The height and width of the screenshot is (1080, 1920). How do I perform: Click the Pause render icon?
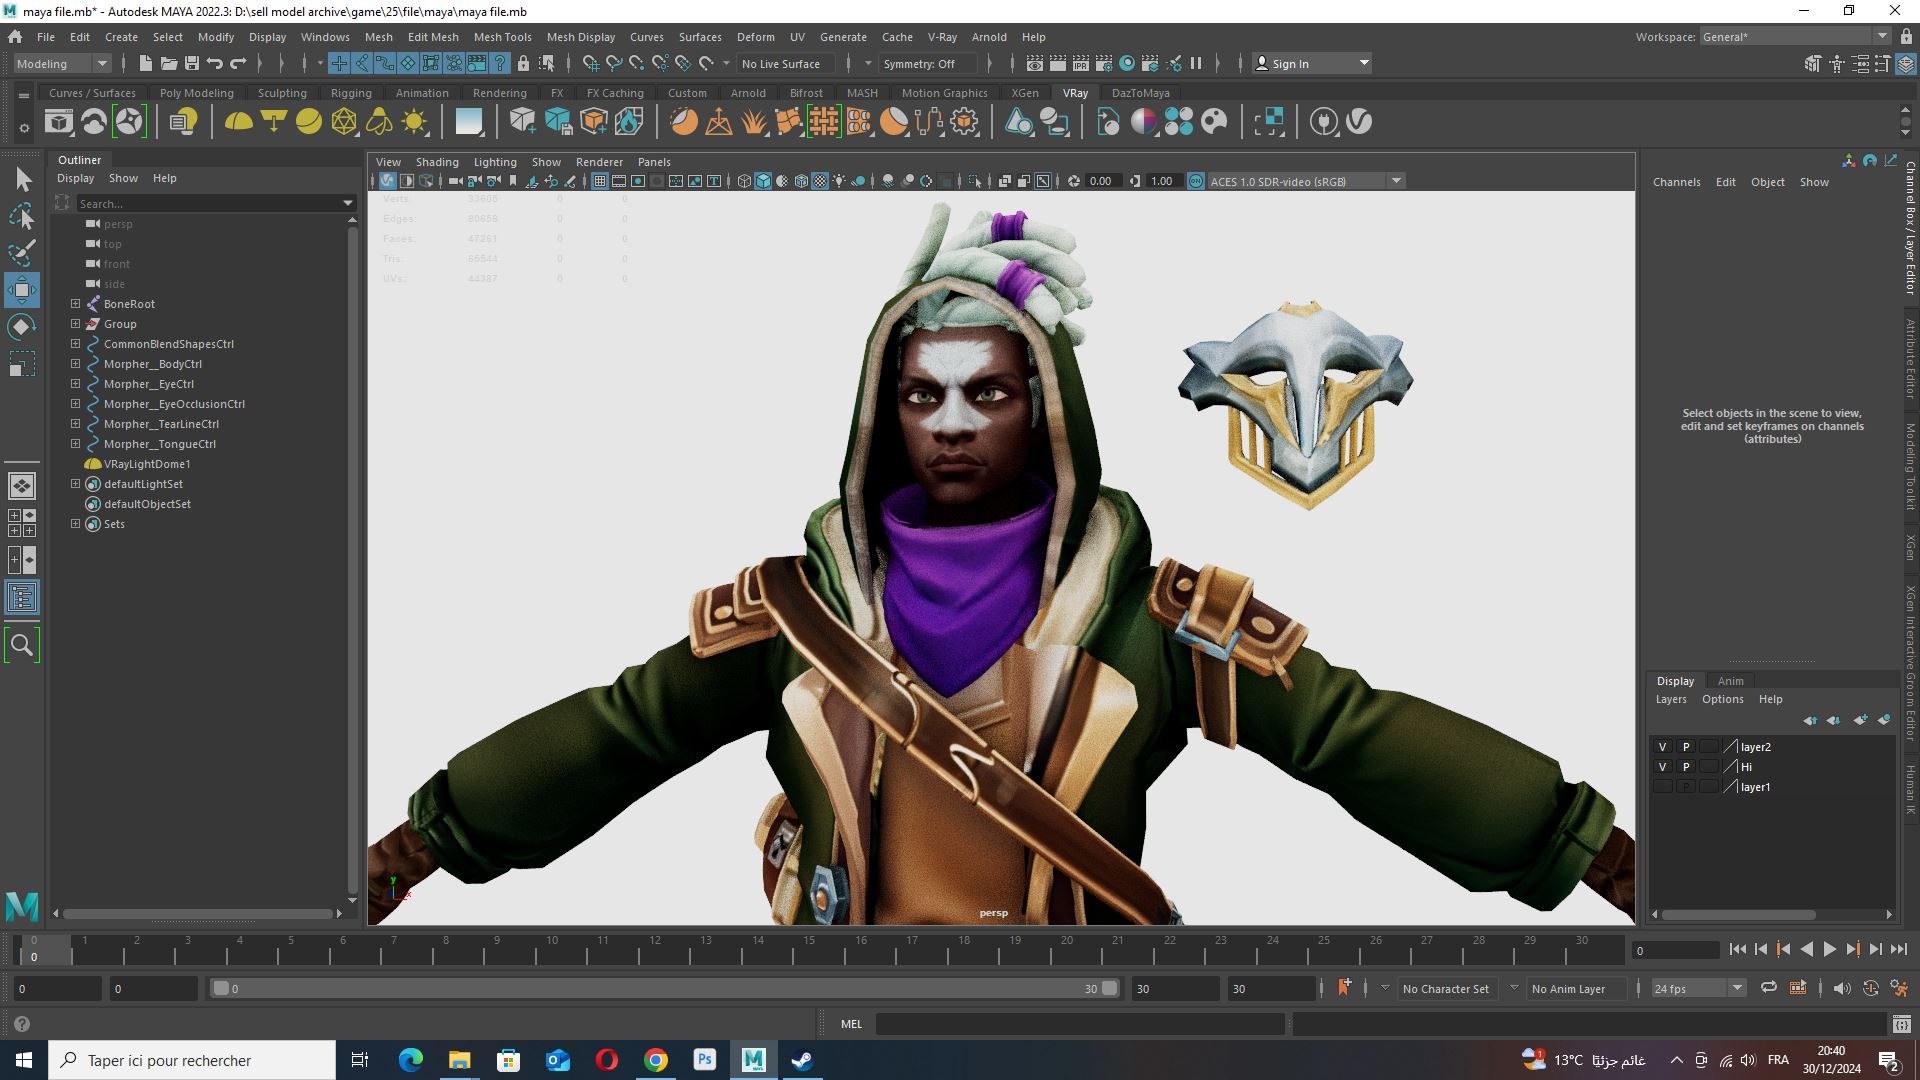click(1196, 63)
